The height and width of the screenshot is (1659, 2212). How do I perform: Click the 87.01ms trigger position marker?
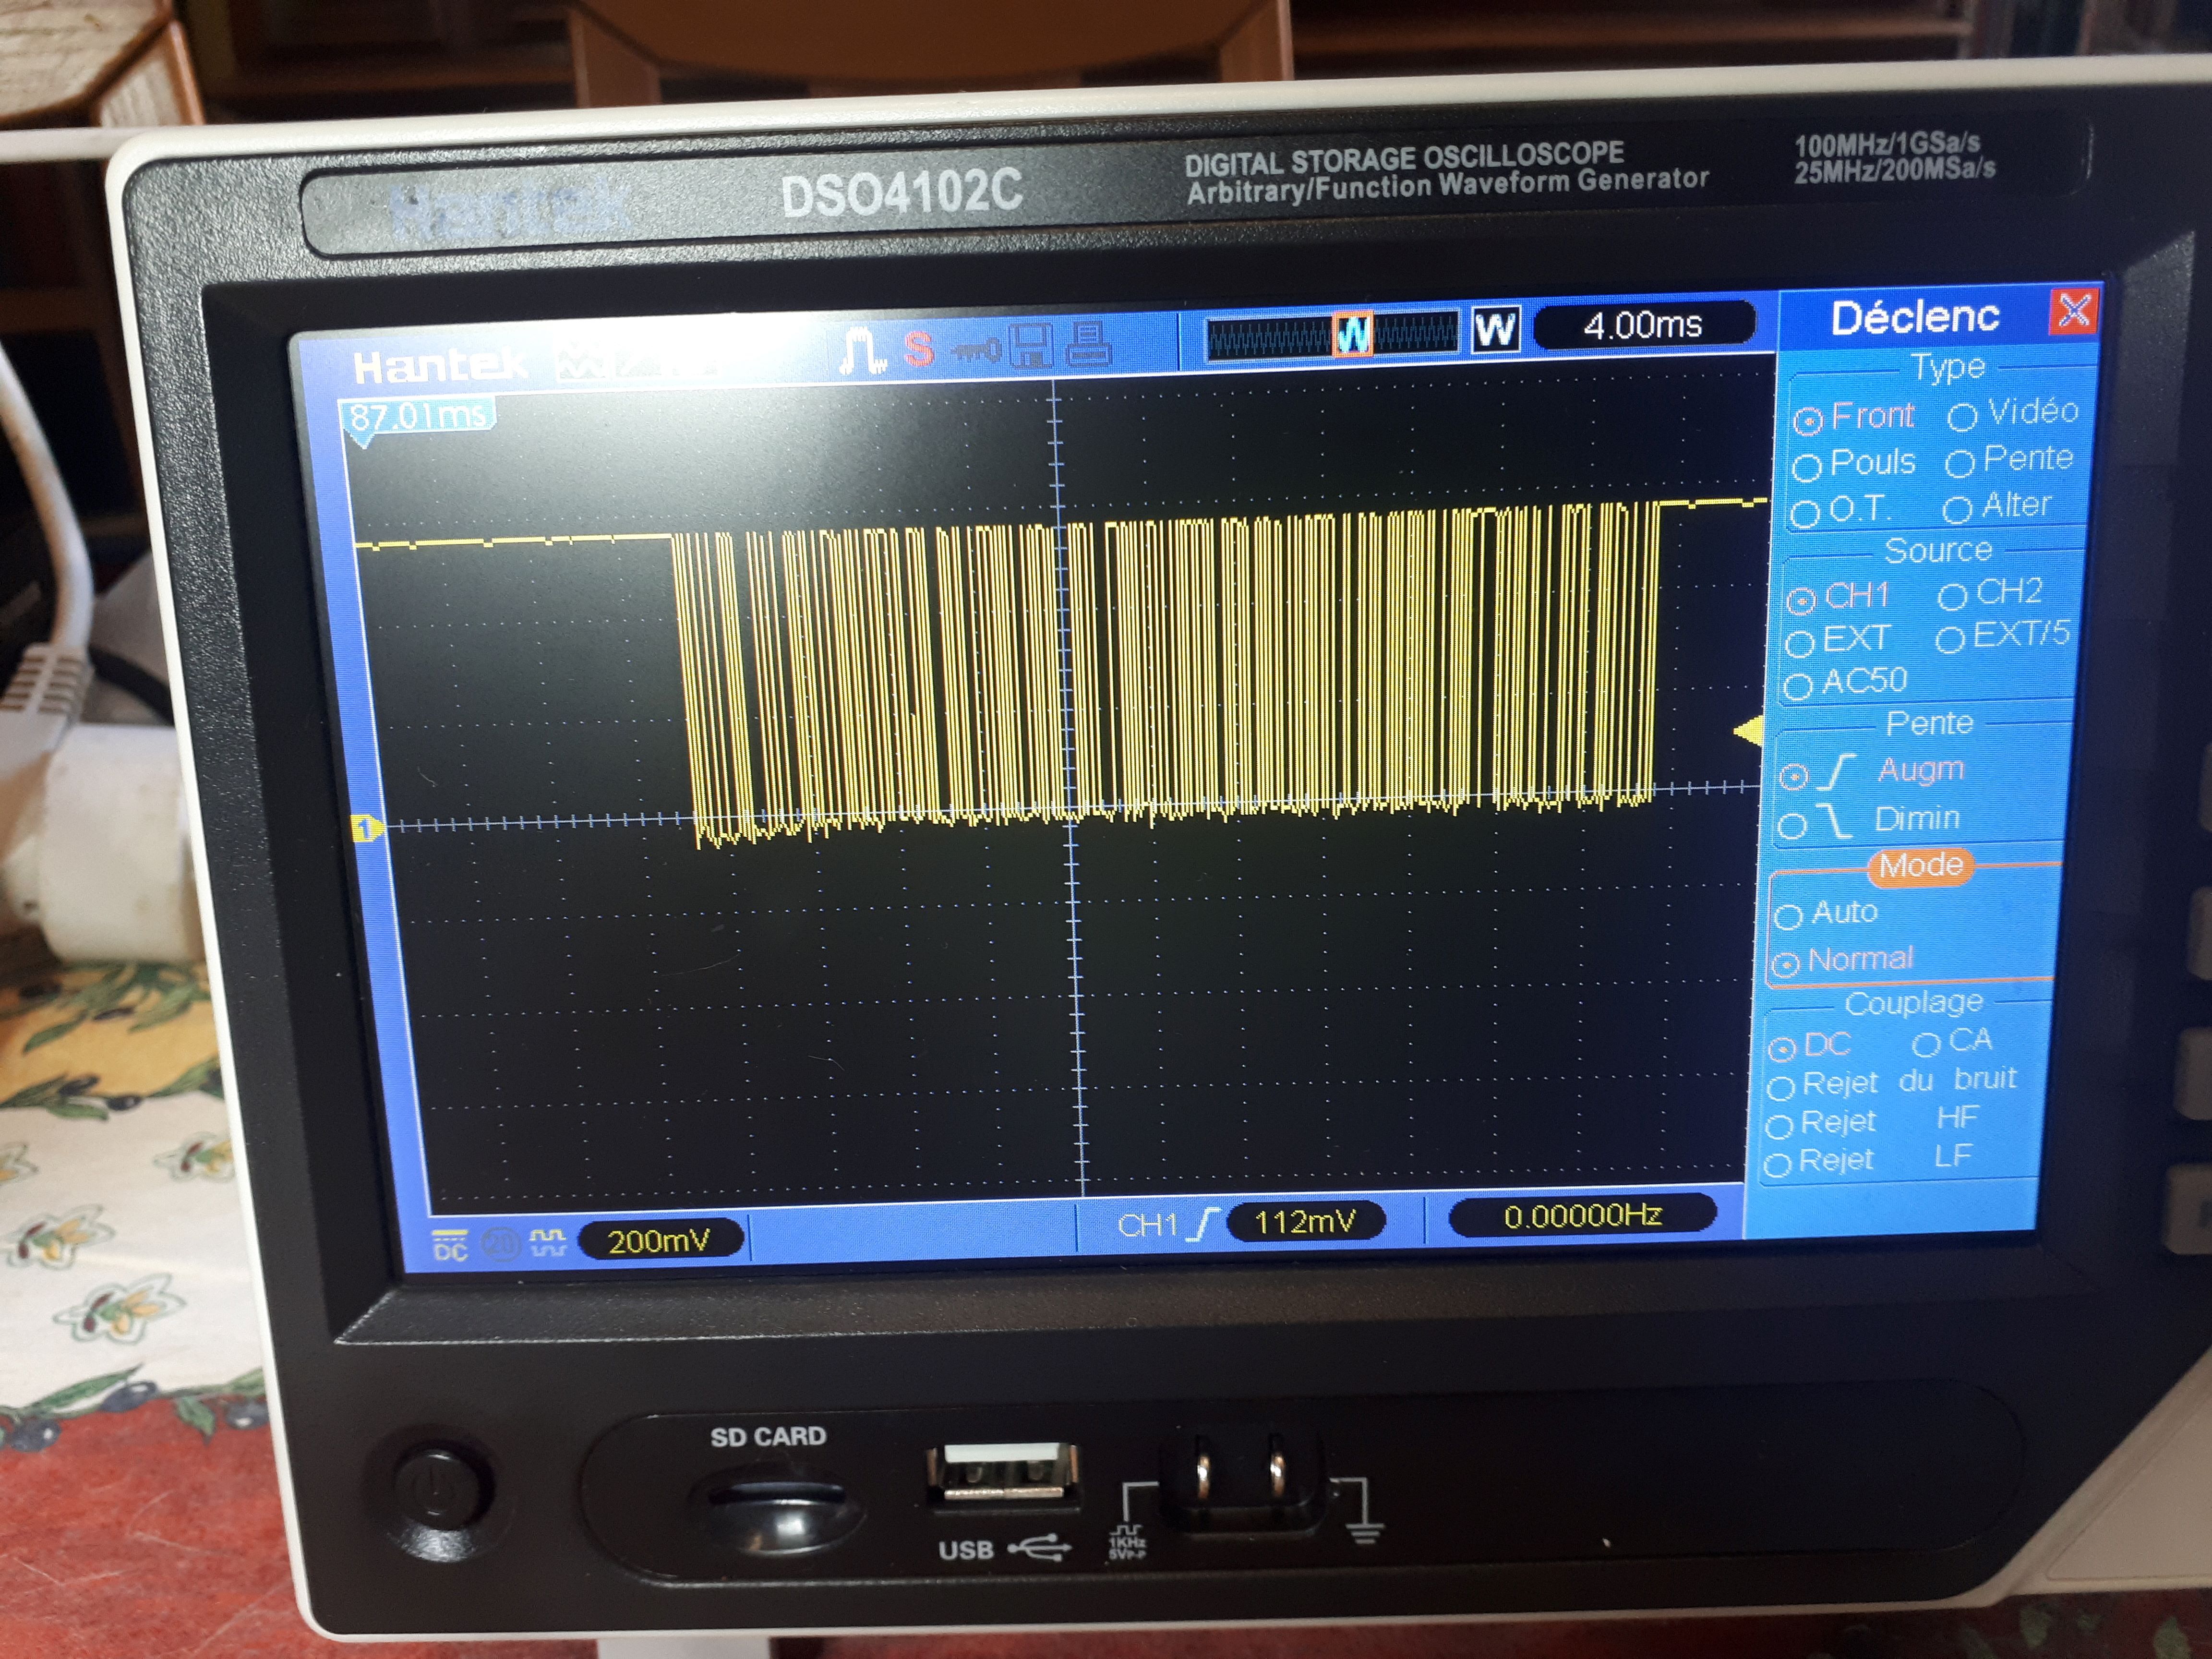pyautogui.click(x=417, y=414)
